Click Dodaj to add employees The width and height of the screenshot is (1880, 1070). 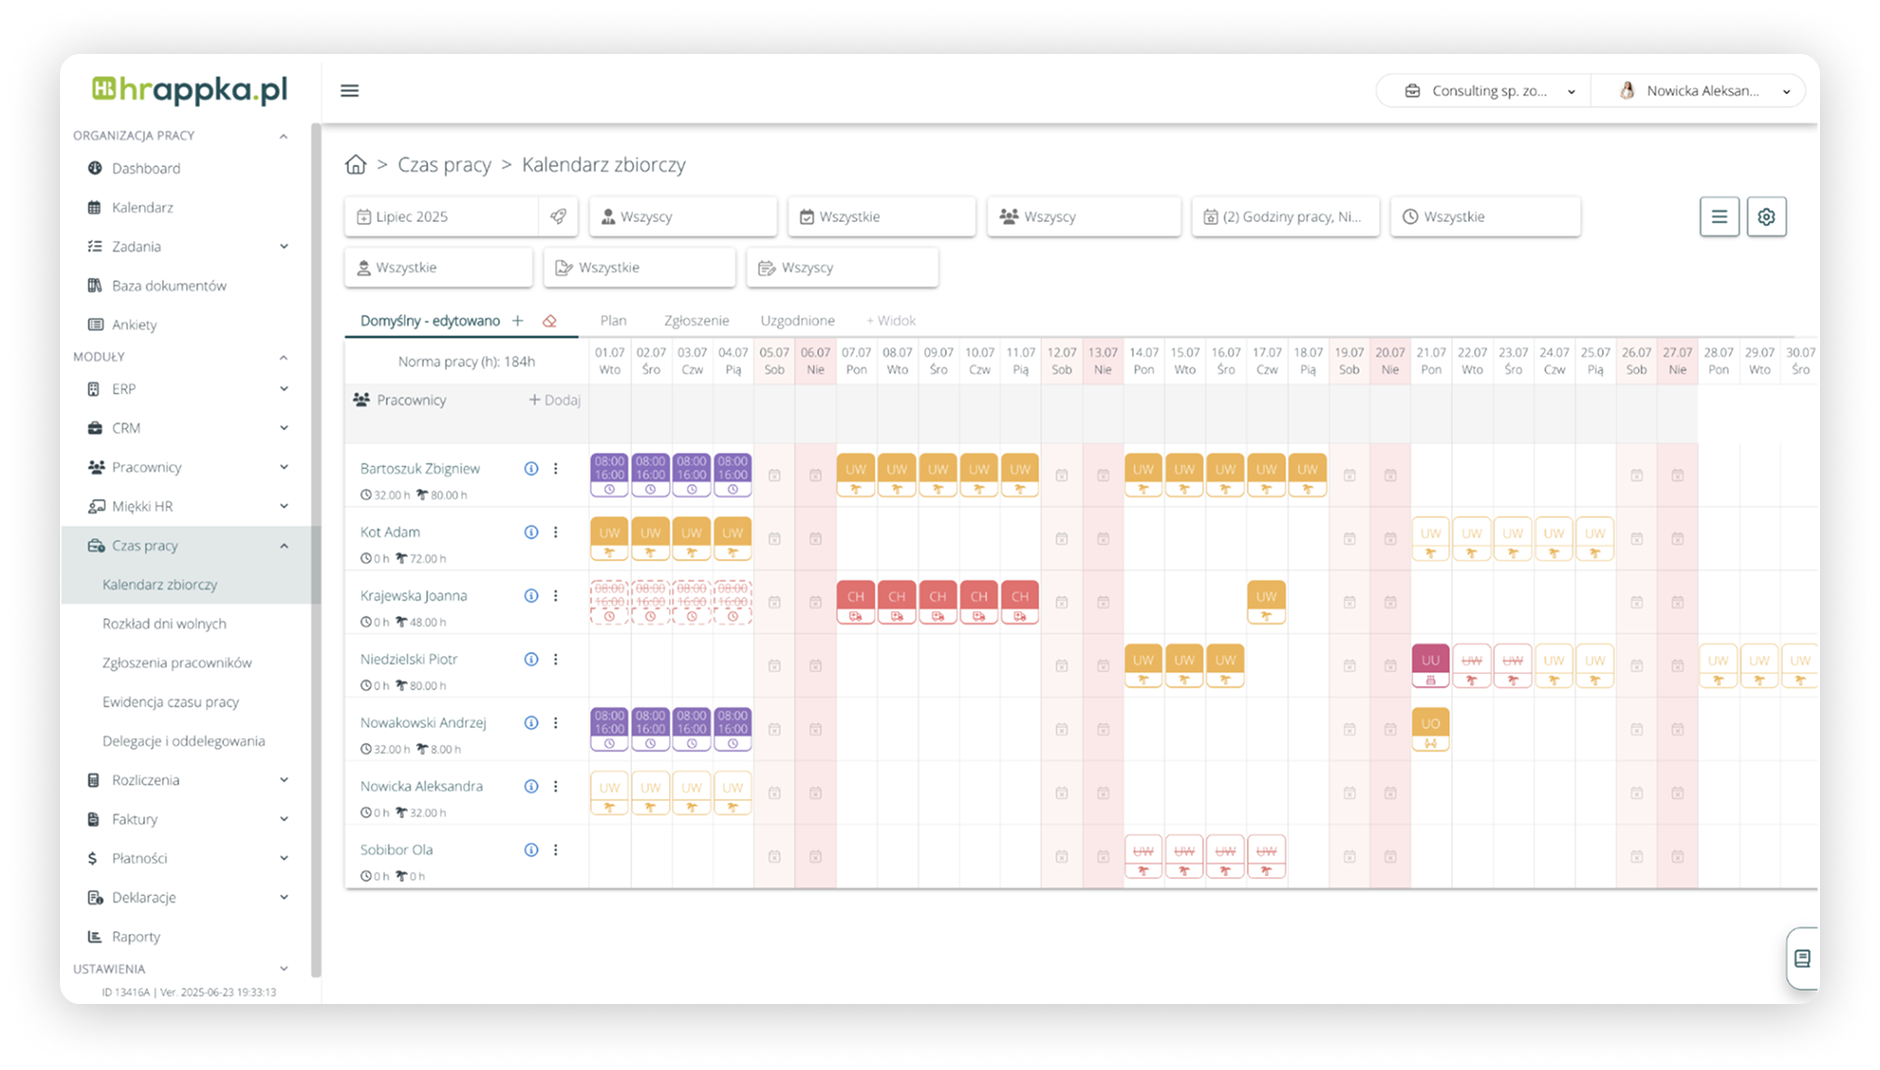click(x=554, y=400)
